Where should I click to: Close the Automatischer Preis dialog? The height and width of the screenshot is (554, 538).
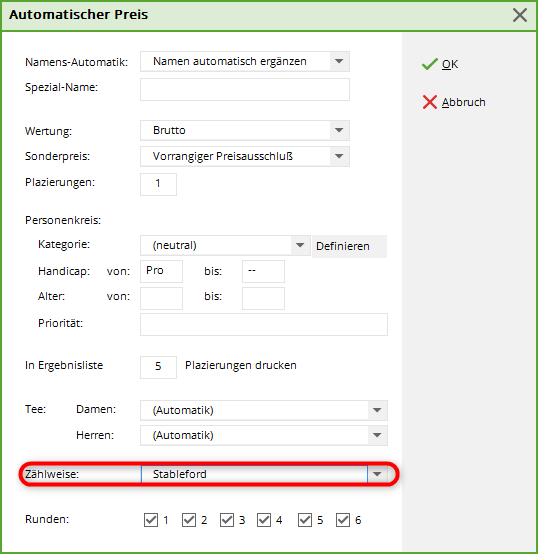point(520,15)
